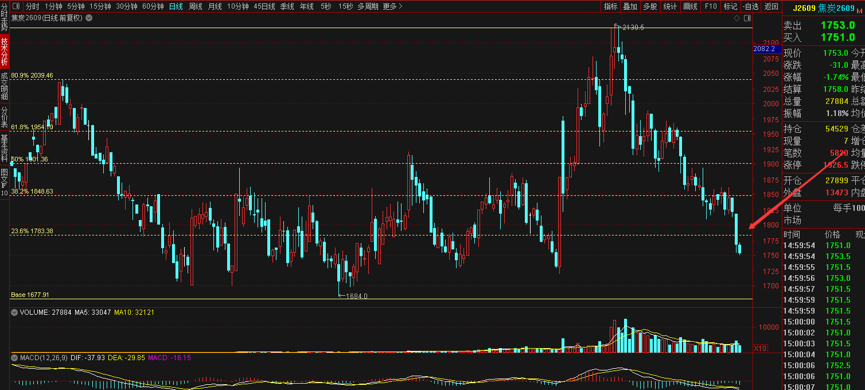Image resolution: width=865 pixels, height=390 pixels.
Task: Toggle the side panel icon beside the diamond
Action: (746, 18)
